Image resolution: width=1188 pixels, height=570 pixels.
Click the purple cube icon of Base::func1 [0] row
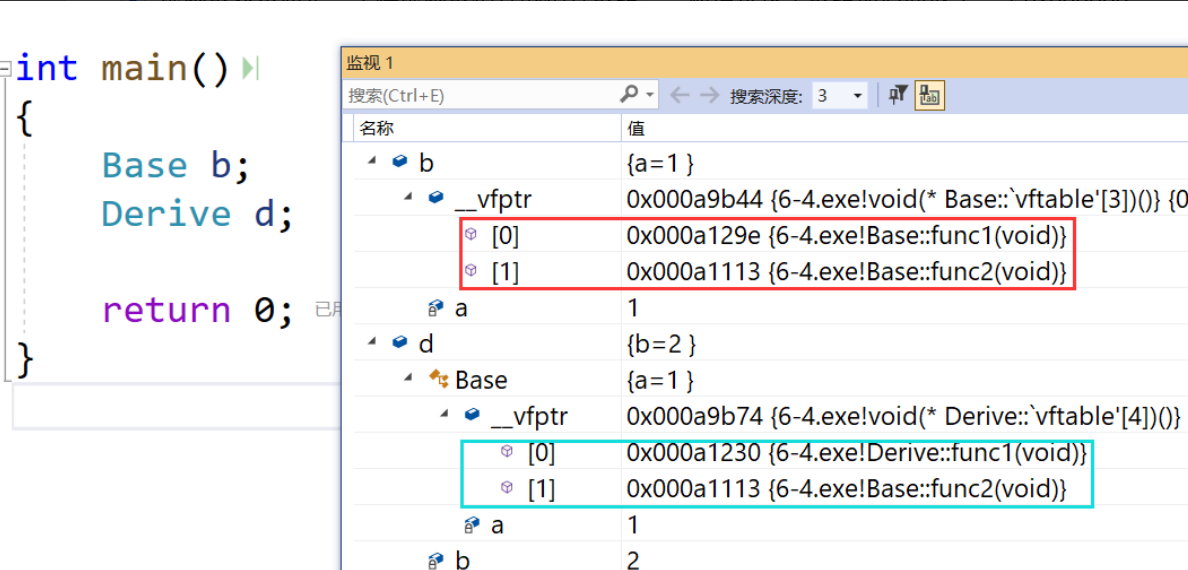471,234
